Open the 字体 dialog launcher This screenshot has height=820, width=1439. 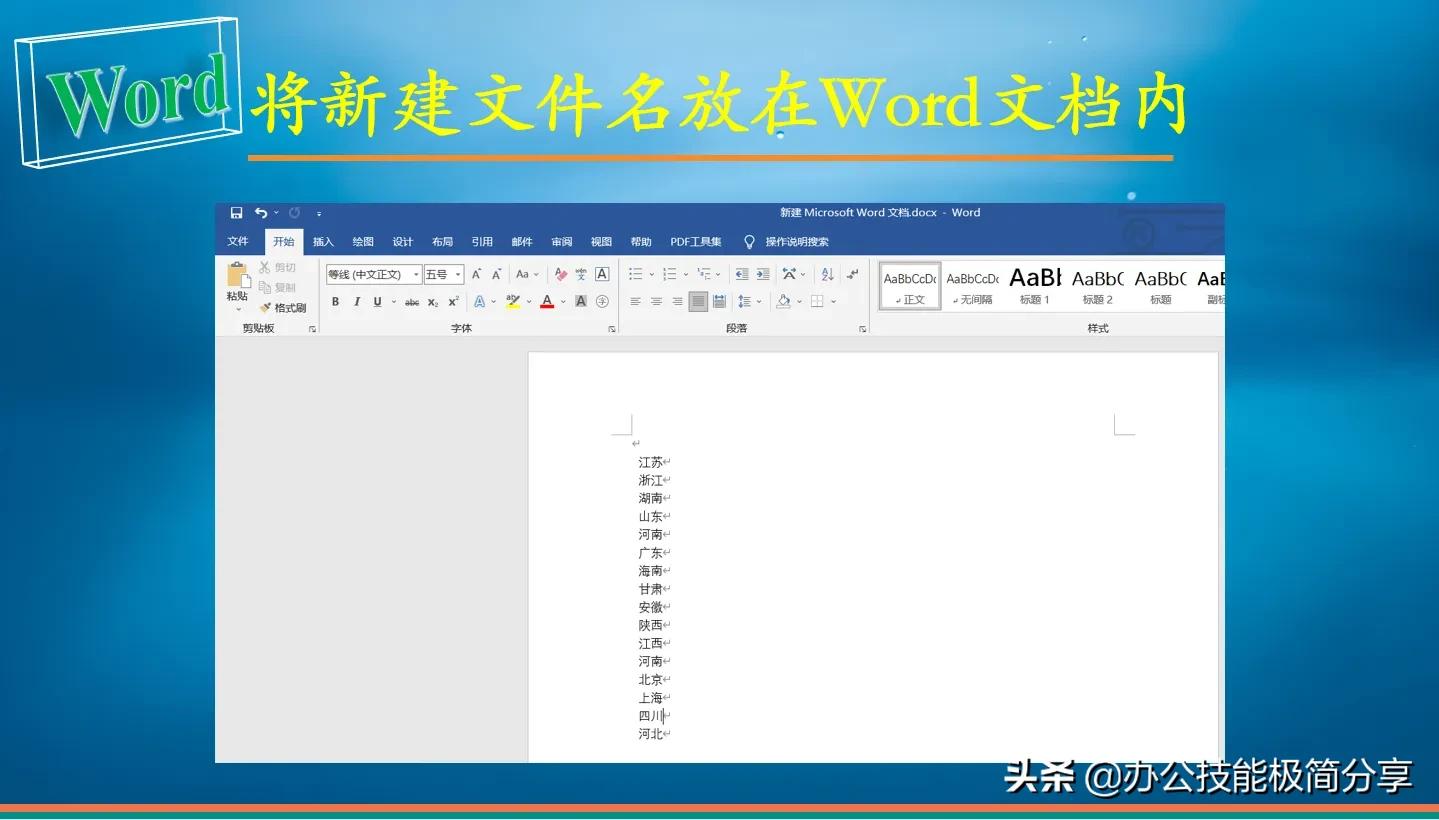coord(612,329)
